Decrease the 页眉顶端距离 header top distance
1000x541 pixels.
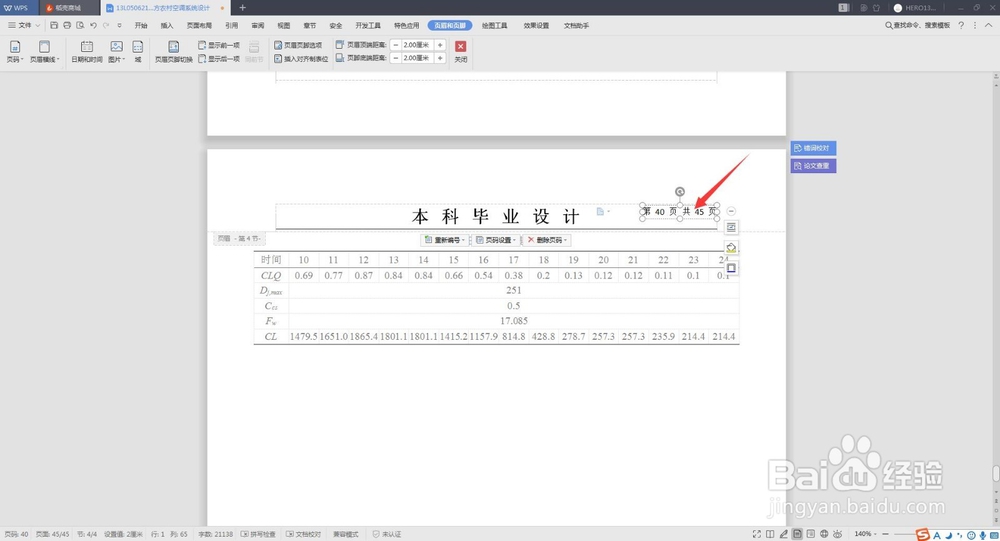(x=396, y=45)
